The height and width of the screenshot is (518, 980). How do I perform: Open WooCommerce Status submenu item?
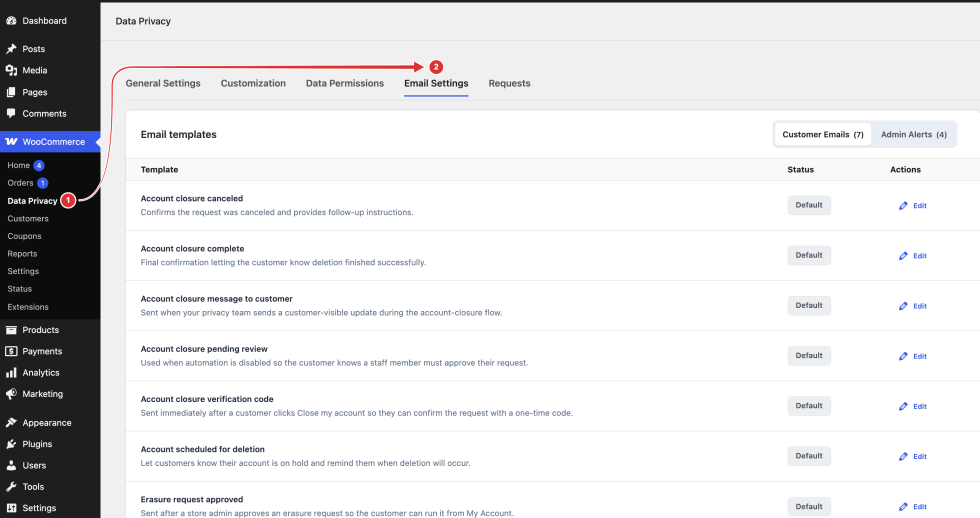19,289
